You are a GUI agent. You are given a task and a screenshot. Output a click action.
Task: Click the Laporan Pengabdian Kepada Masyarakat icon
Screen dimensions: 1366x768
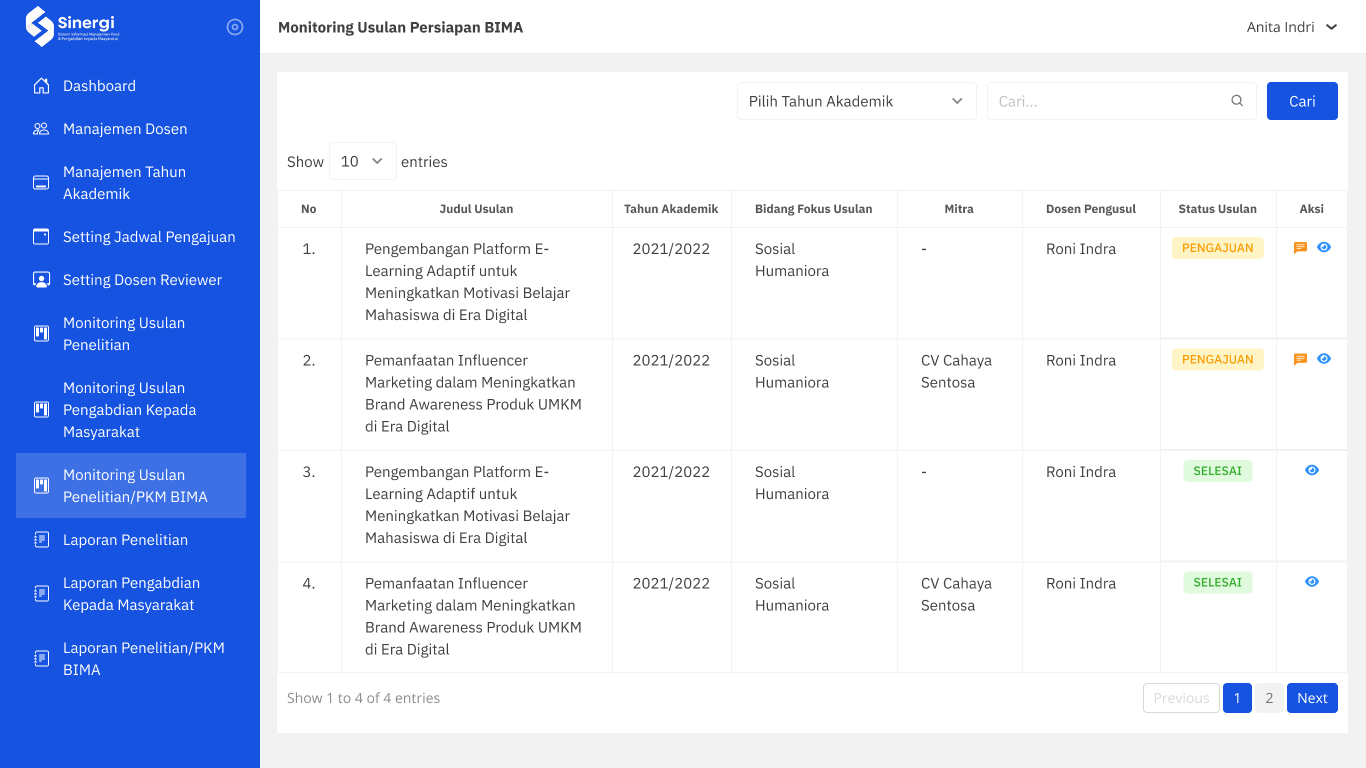[41, 594]
